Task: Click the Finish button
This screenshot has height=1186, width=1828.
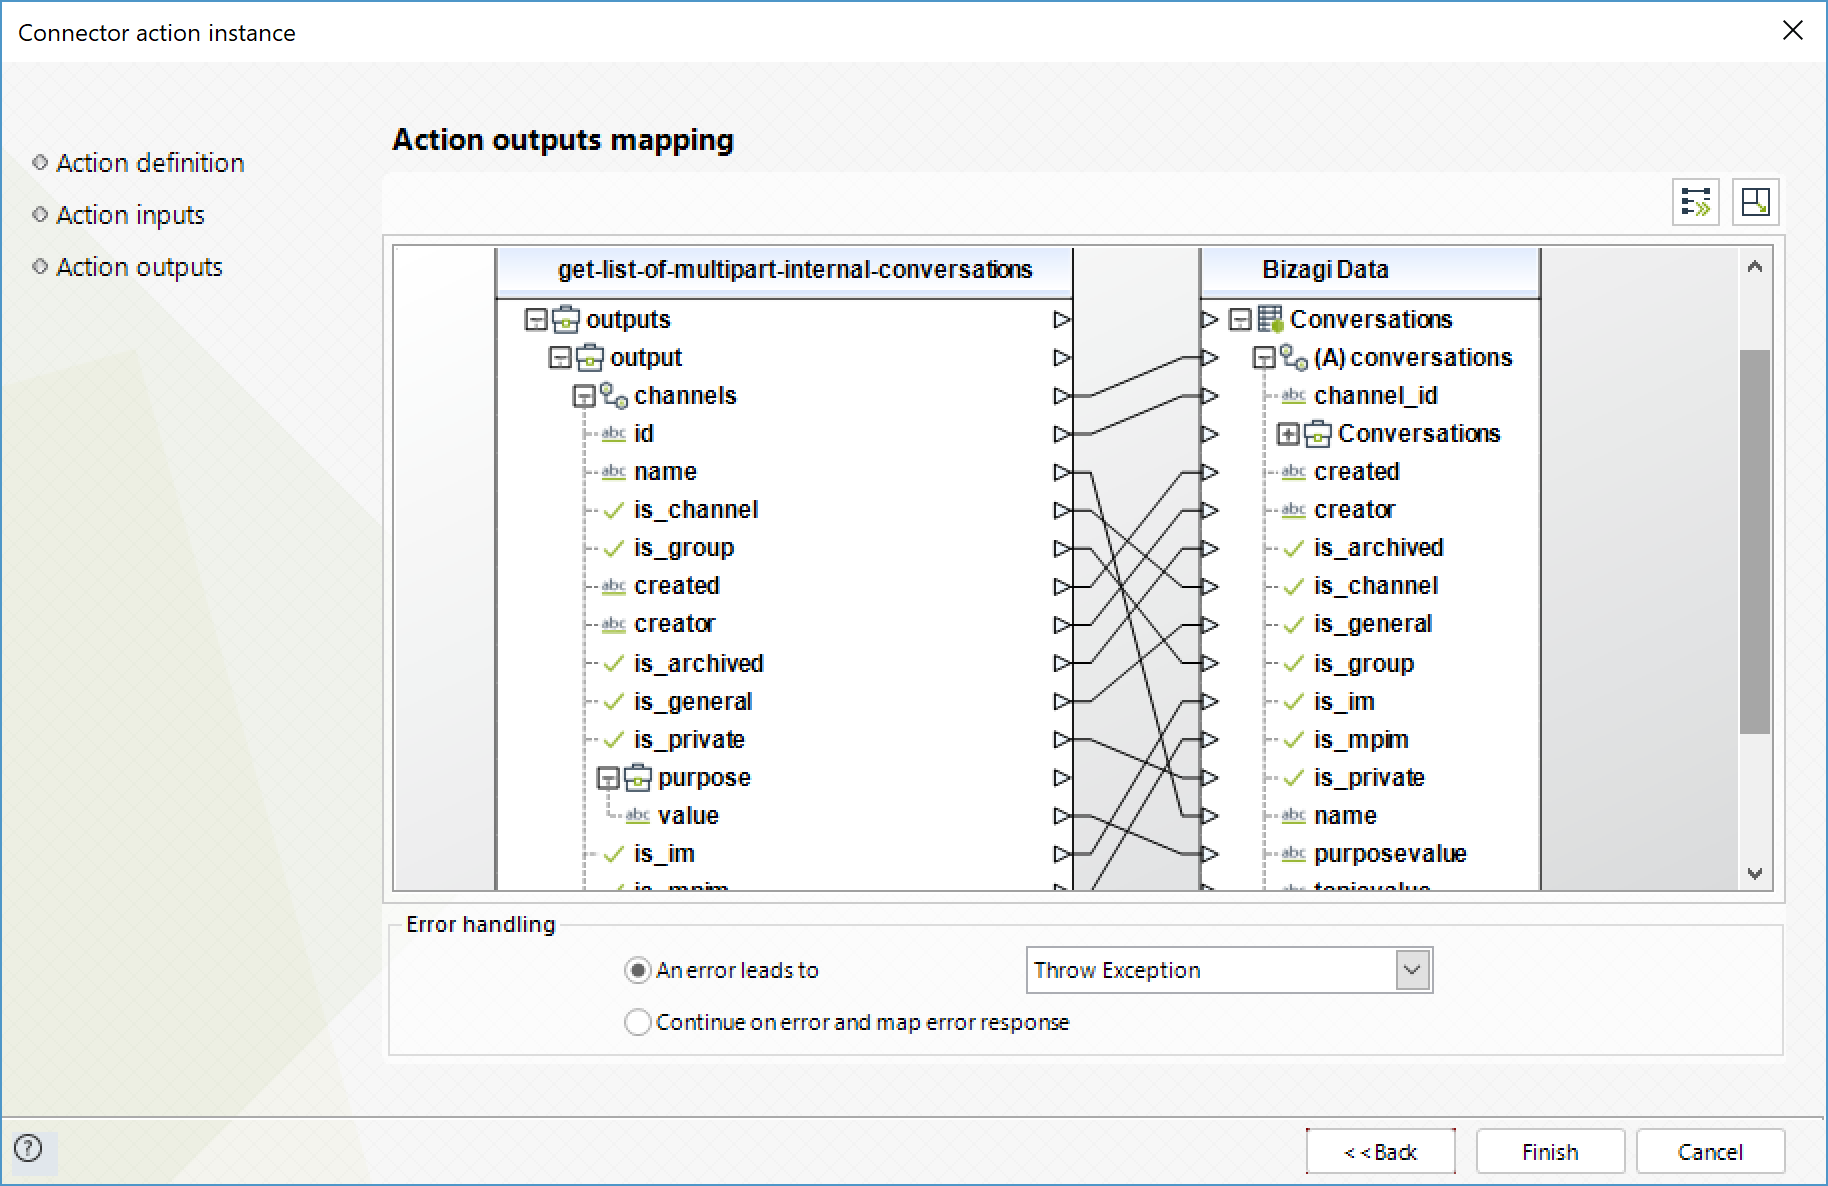Action: click(1550, 1152)
